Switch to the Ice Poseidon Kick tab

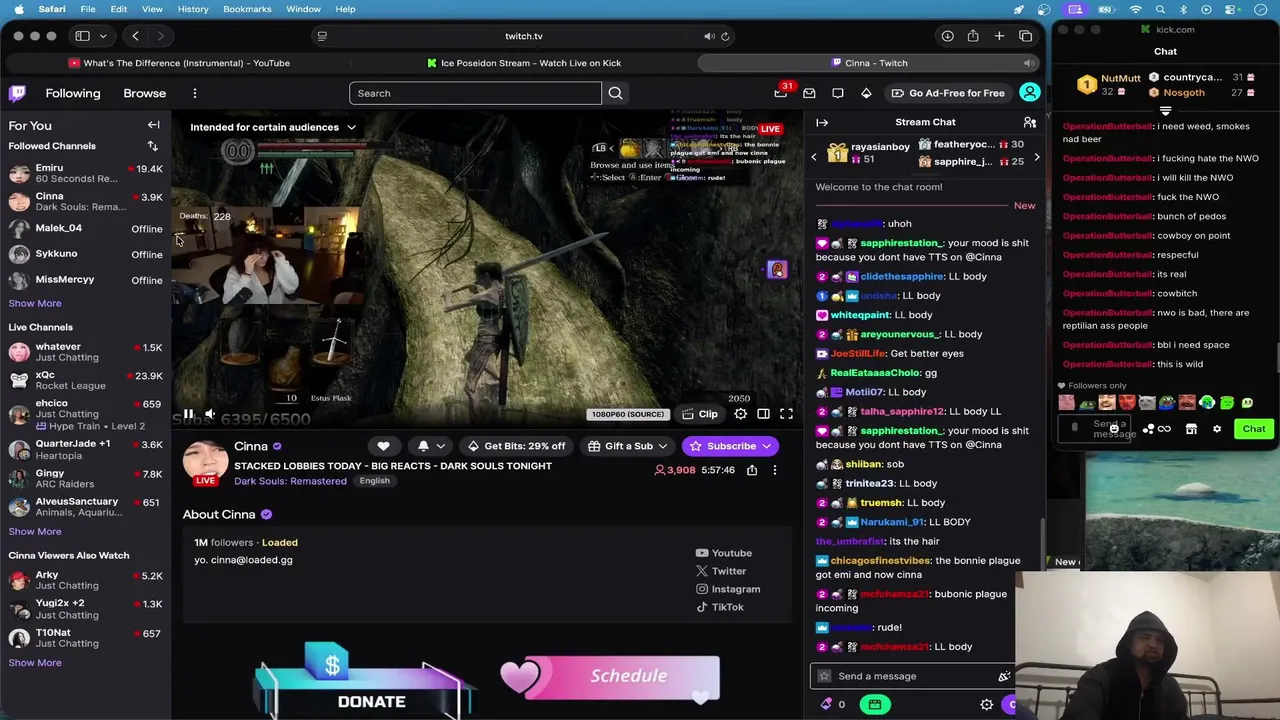click(x=523, y=63)
